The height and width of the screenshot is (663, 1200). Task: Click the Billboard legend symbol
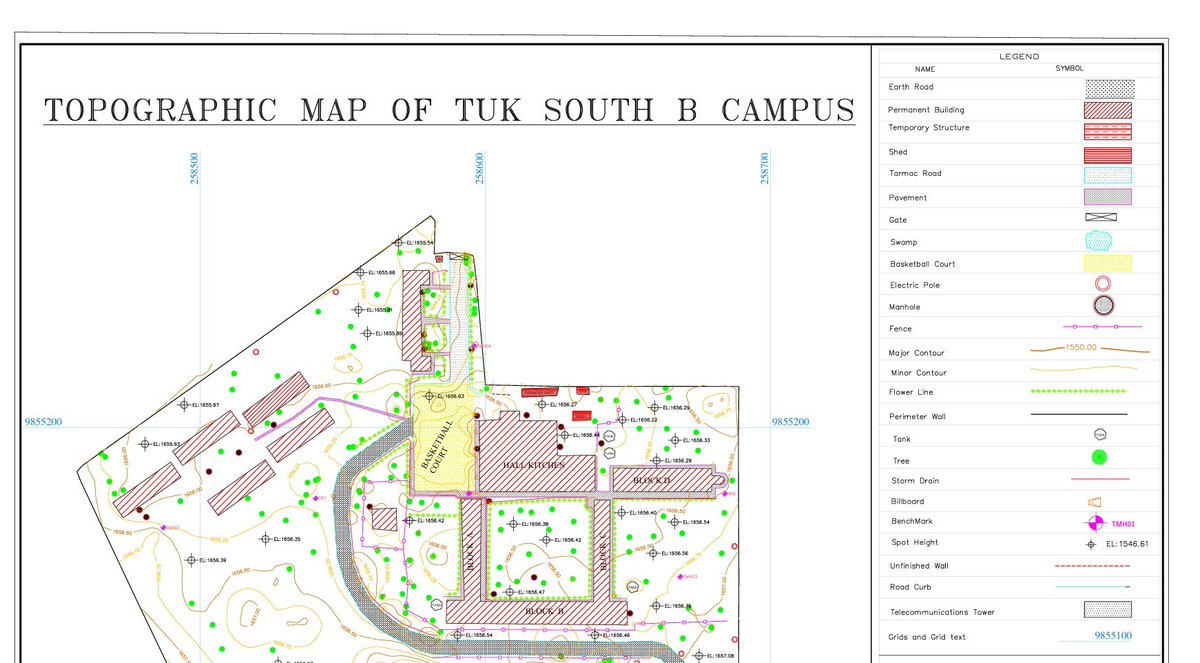point(1093,501)
